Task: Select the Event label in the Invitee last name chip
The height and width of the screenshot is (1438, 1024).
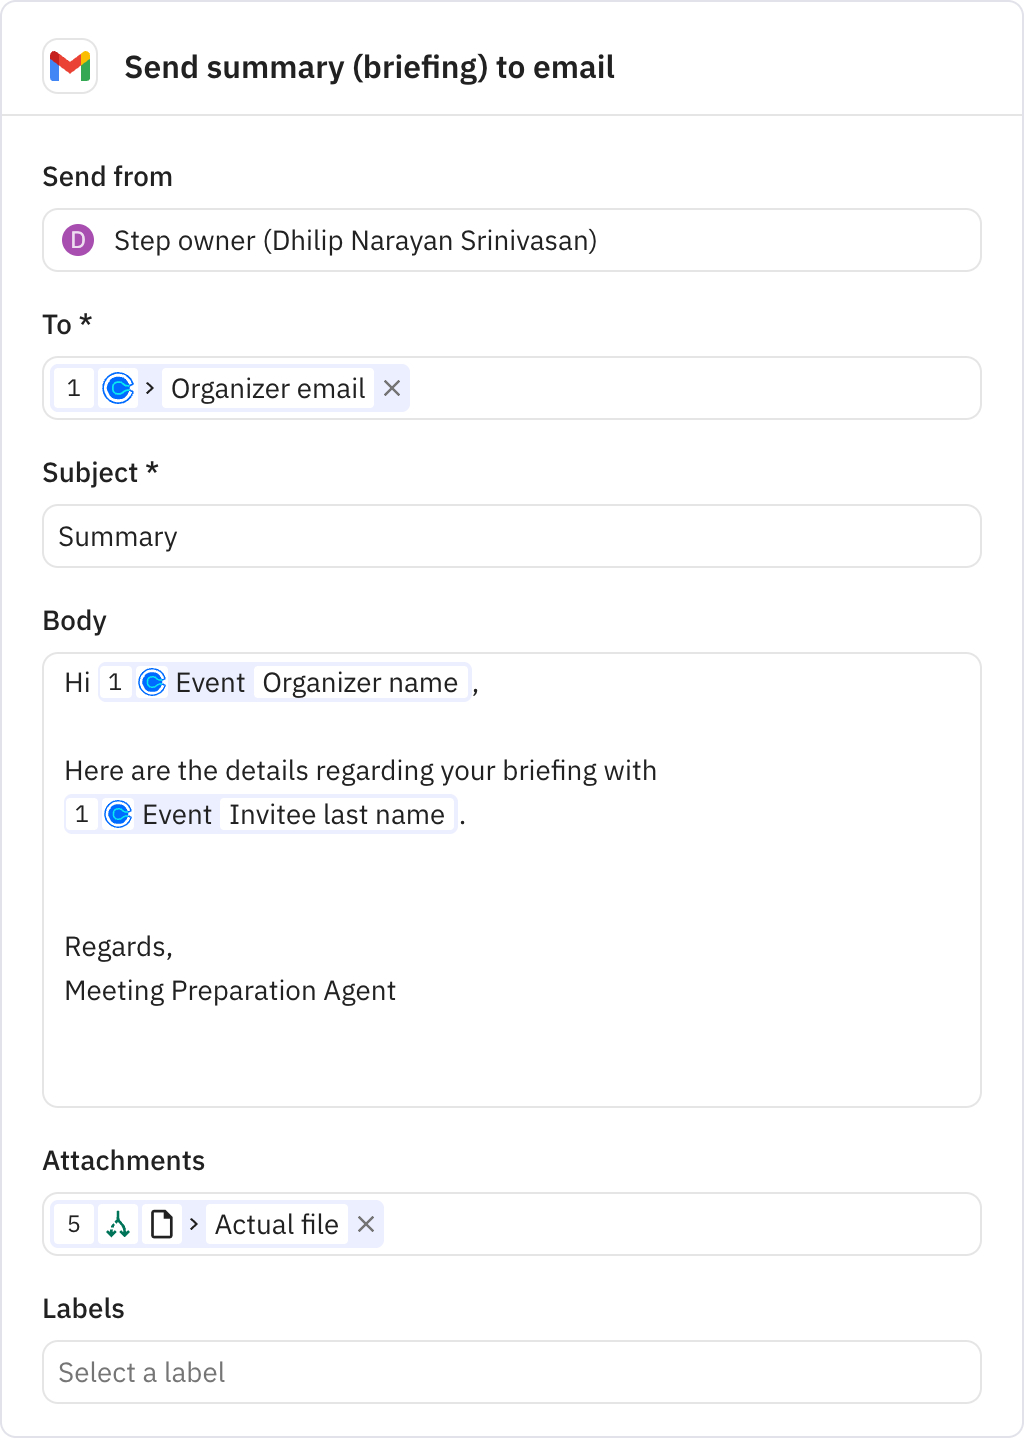Action: [x=177, y=814]
